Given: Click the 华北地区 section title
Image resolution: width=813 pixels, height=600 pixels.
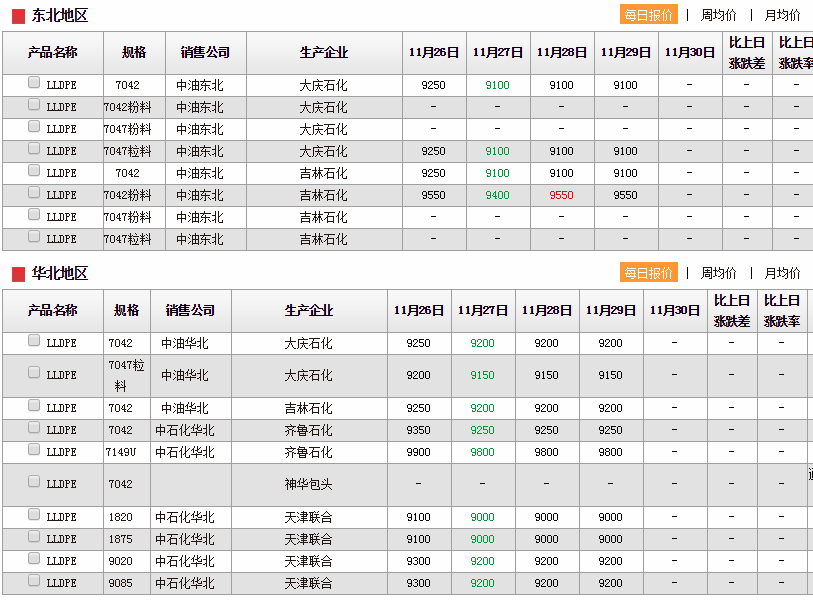Looking at the screenshot, I should (x=60, y=274).
